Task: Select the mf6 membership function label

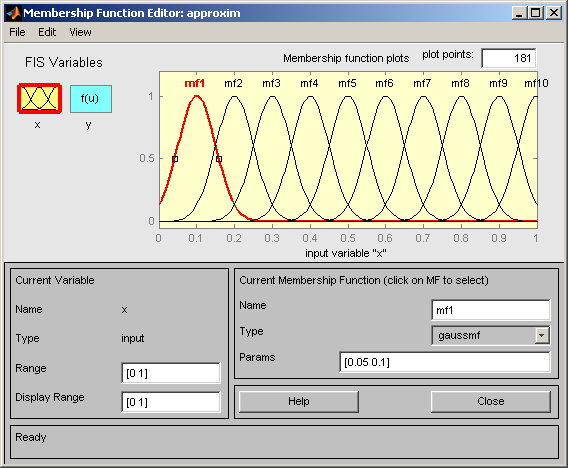Action: pos(384,83)
